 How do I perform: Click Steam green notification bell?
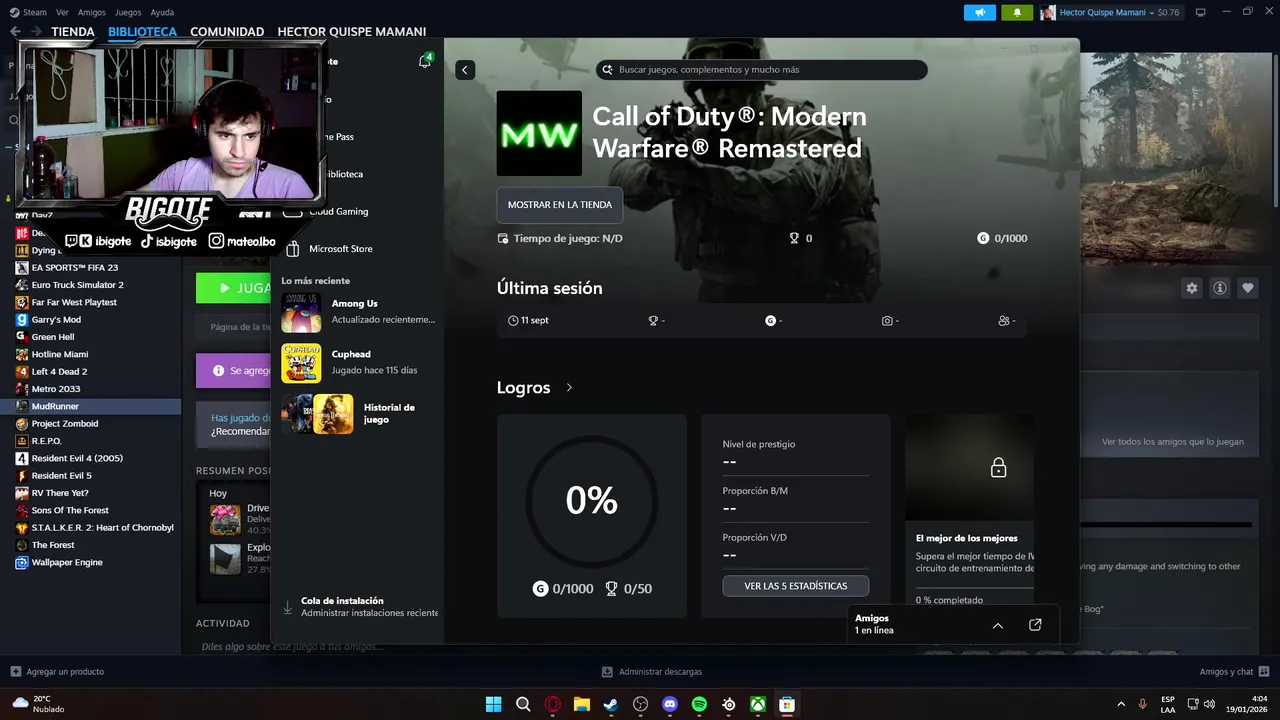pyautogui.click(x=1018, y=12)
